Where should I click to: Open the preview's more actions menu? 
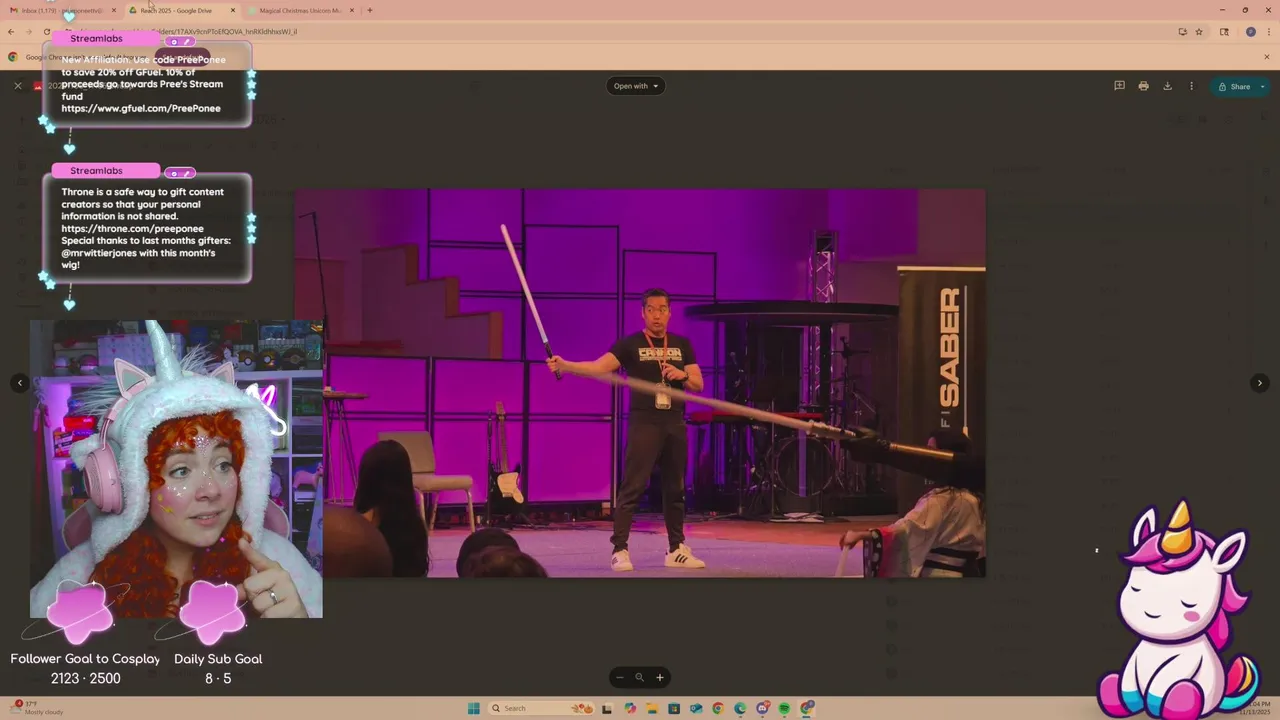pos(1191,86)
